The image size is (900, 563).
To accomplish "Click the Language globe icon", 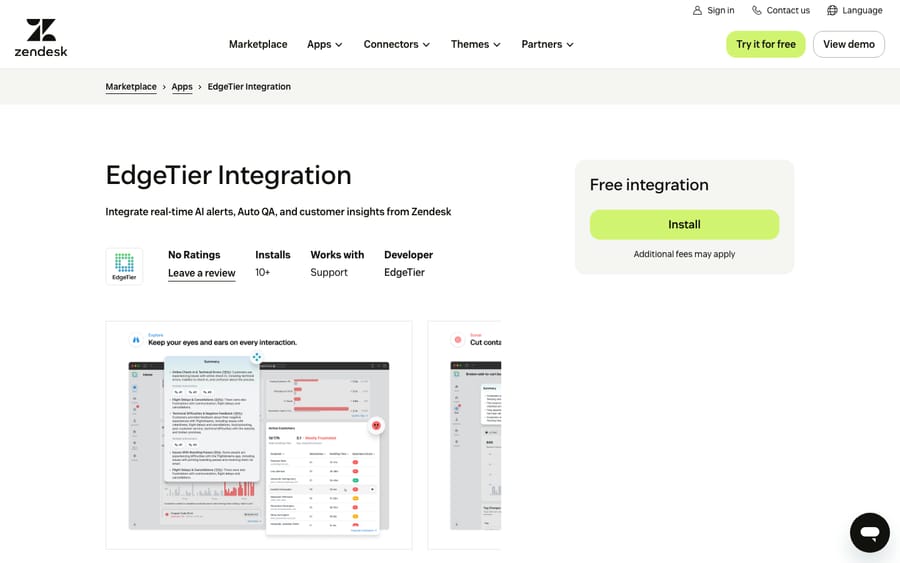I will 832,10.
